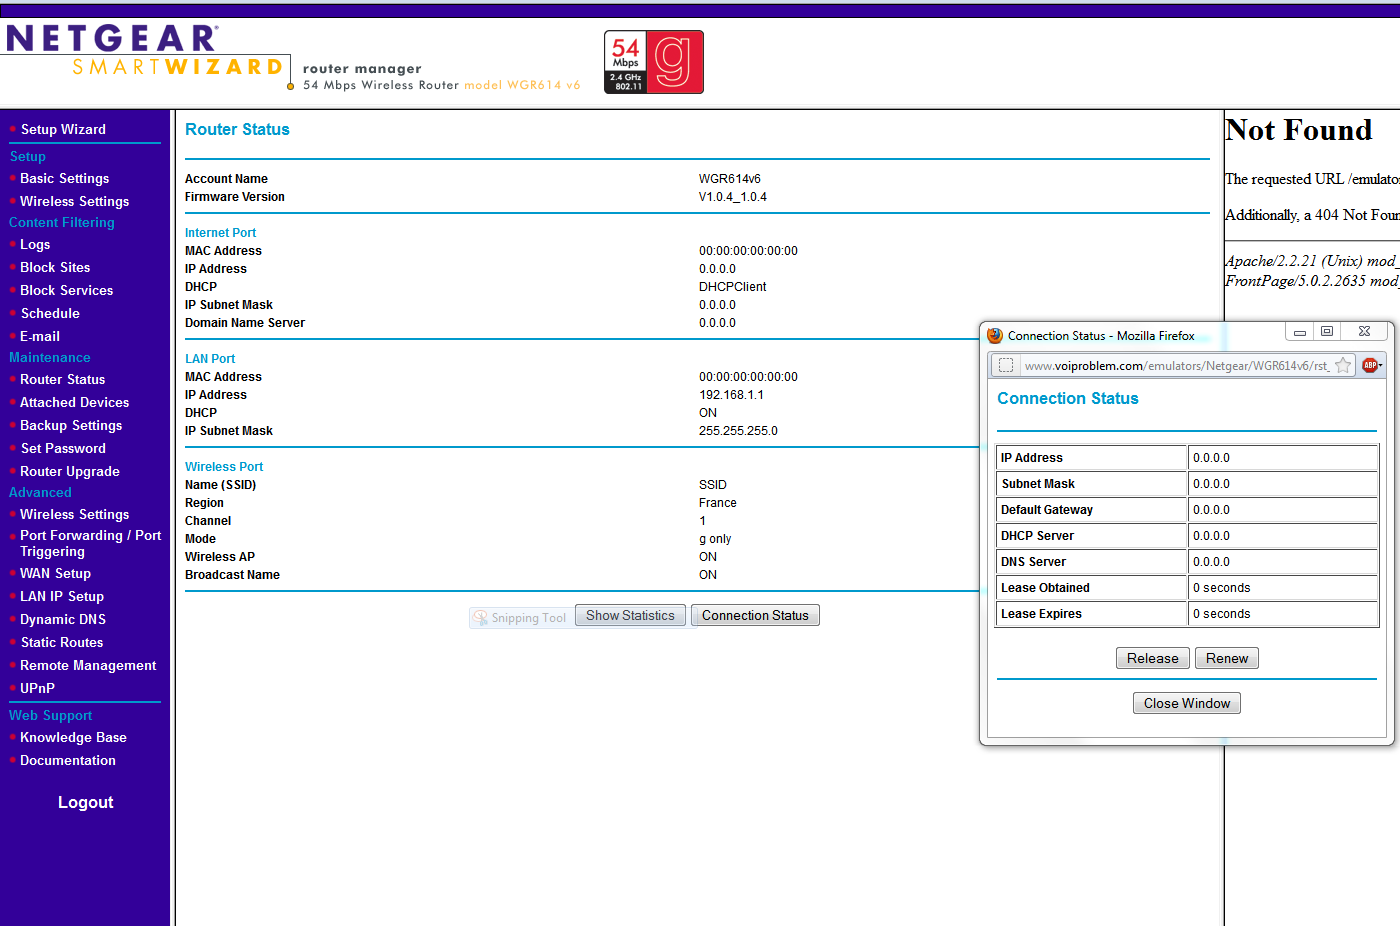Image resolution: width=1400 pixels, height=926 pixels.
Task: Click the LAN IP address 192.168.1.1
Action: 731,396
